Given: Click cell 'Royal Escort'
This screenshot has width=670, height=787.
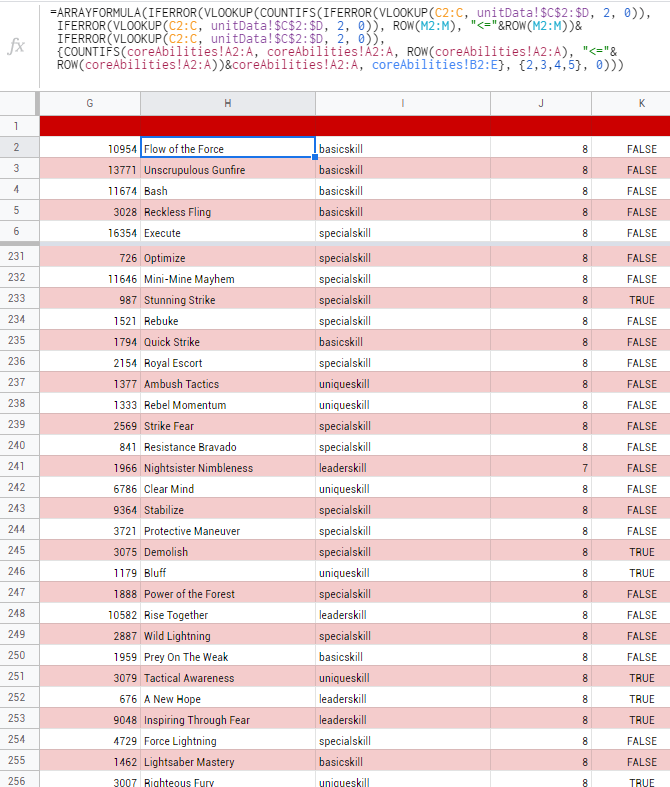Looking at the screenshot, I should tap(228, 363).
